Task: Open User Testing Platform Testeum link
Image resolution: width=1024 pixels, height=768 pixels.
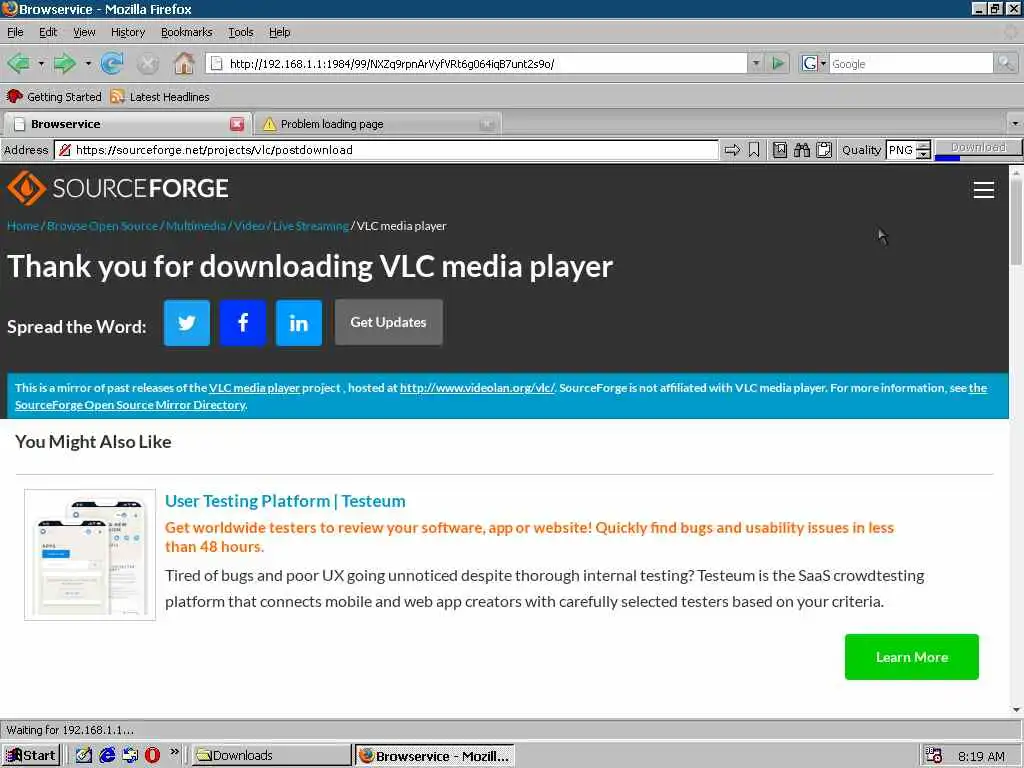Action: [285, 501]
